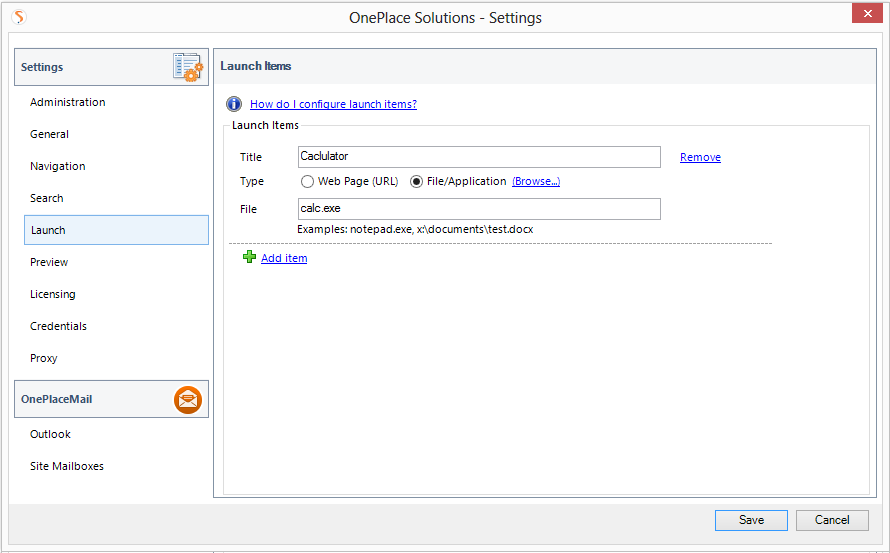Show the Licensing settings page
This screenshot has height=553, width=890.
tap(52, 294)
